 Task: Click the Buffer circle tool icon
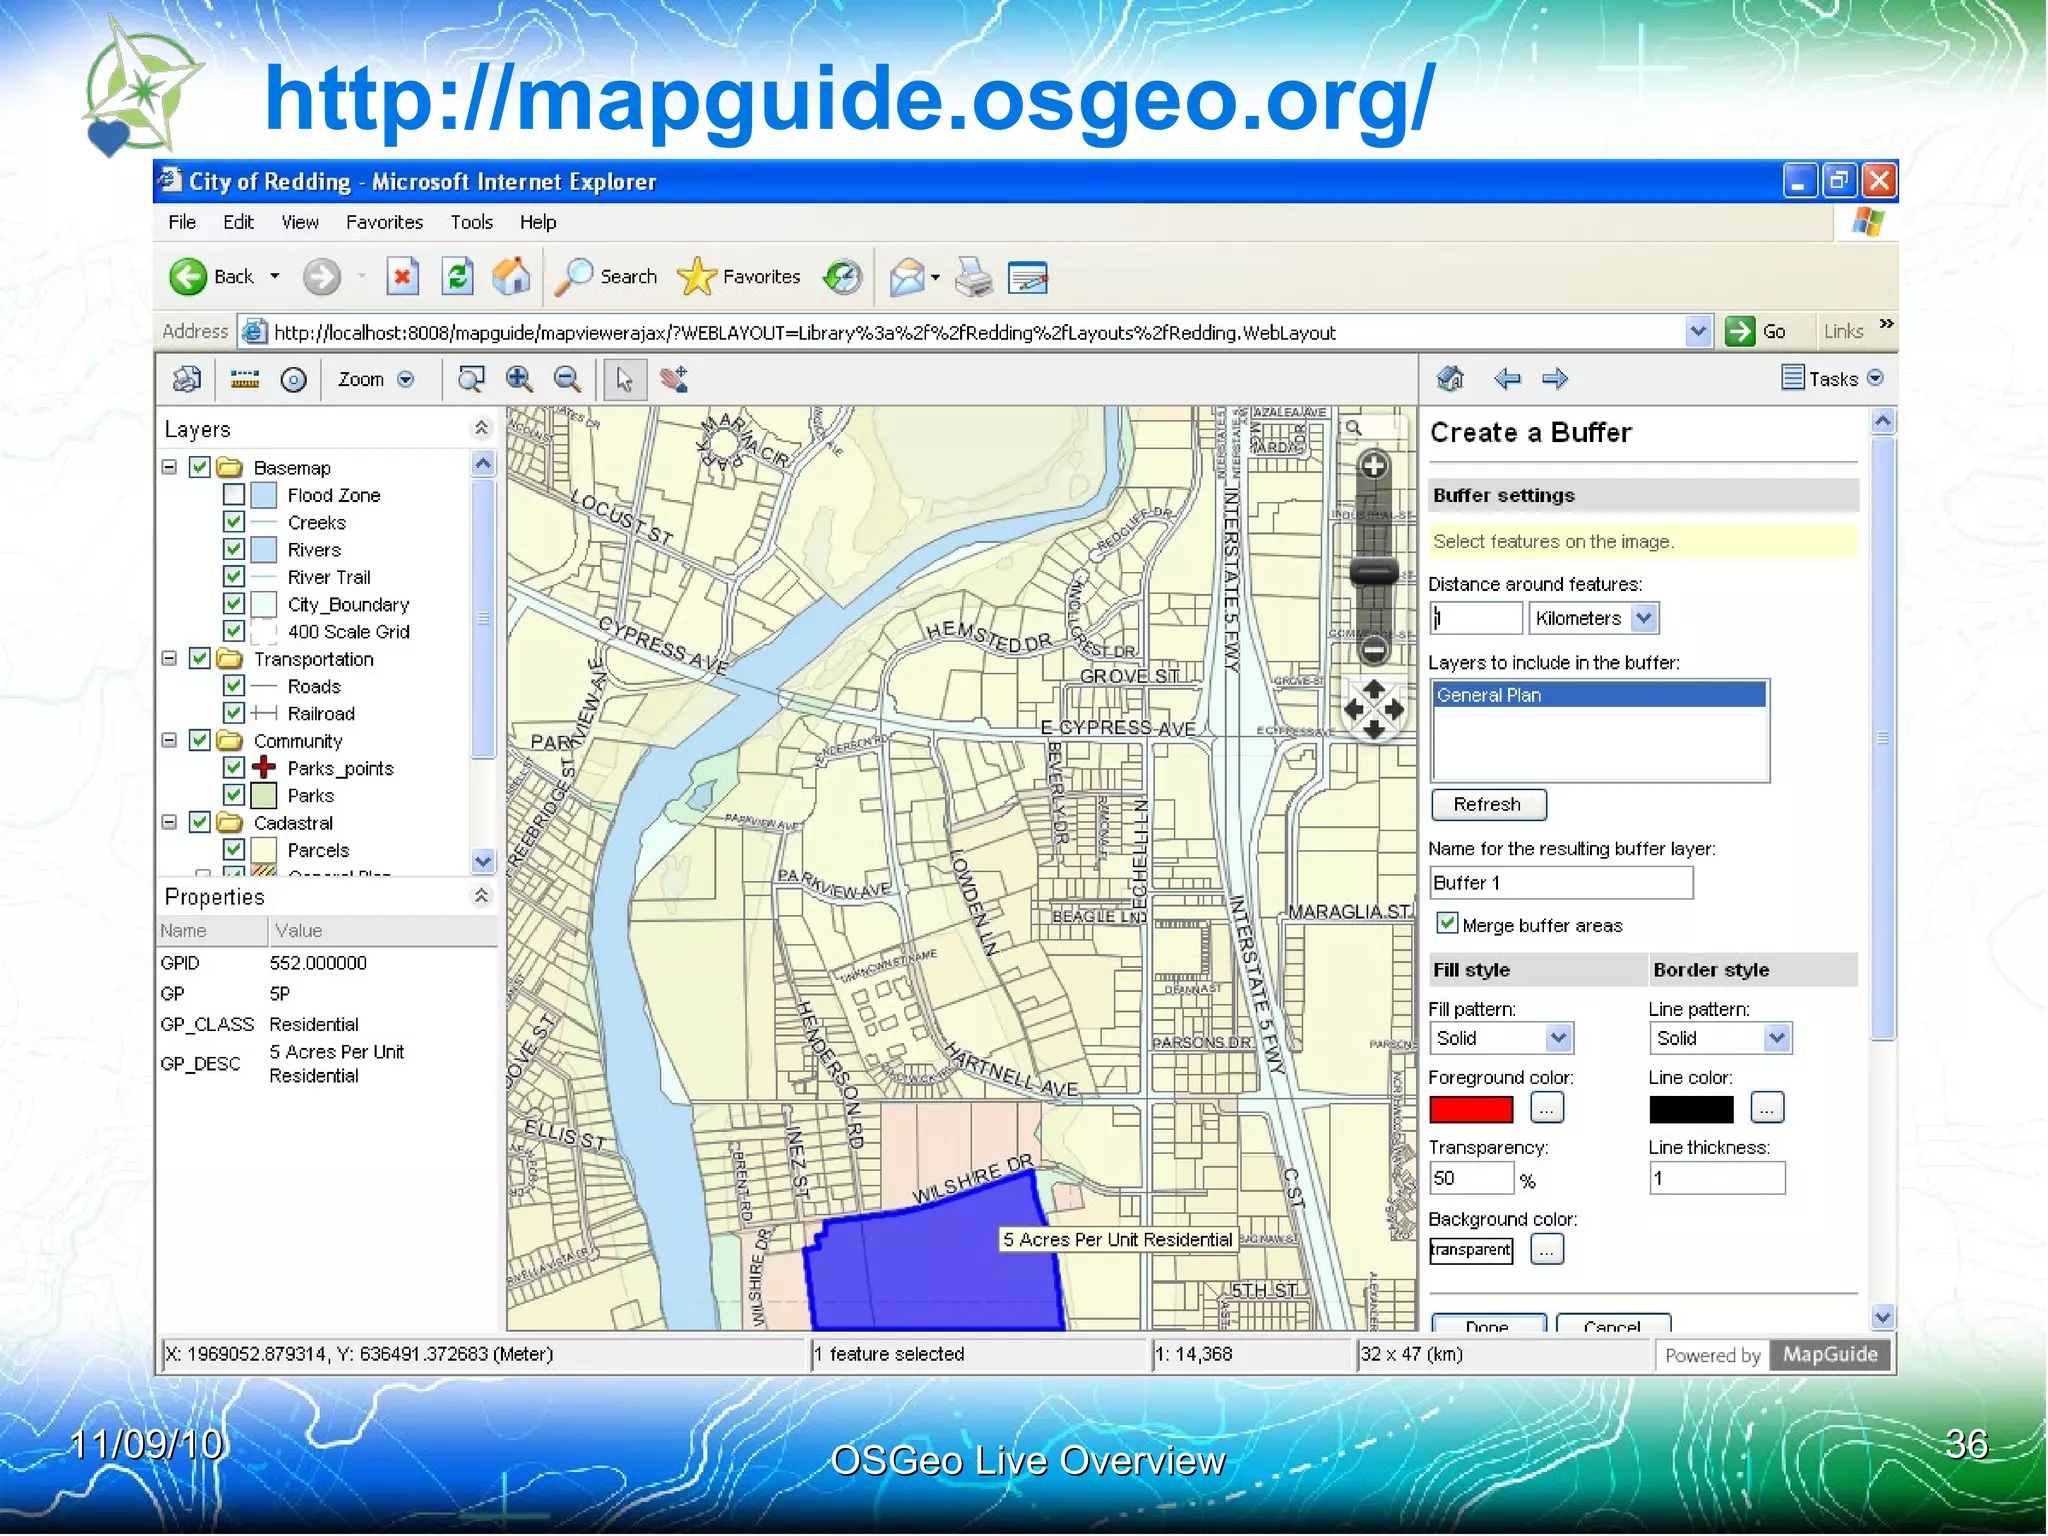point(293,380)
